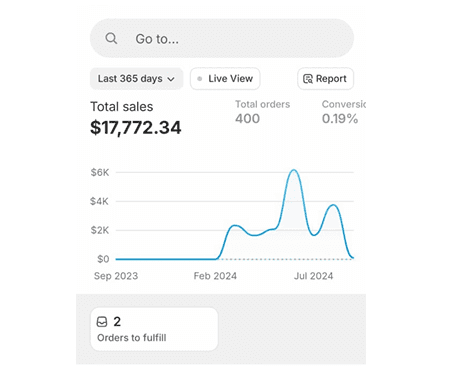Click the sales chart peak near $6K
449x376 pixels.
tap(294, 170)
